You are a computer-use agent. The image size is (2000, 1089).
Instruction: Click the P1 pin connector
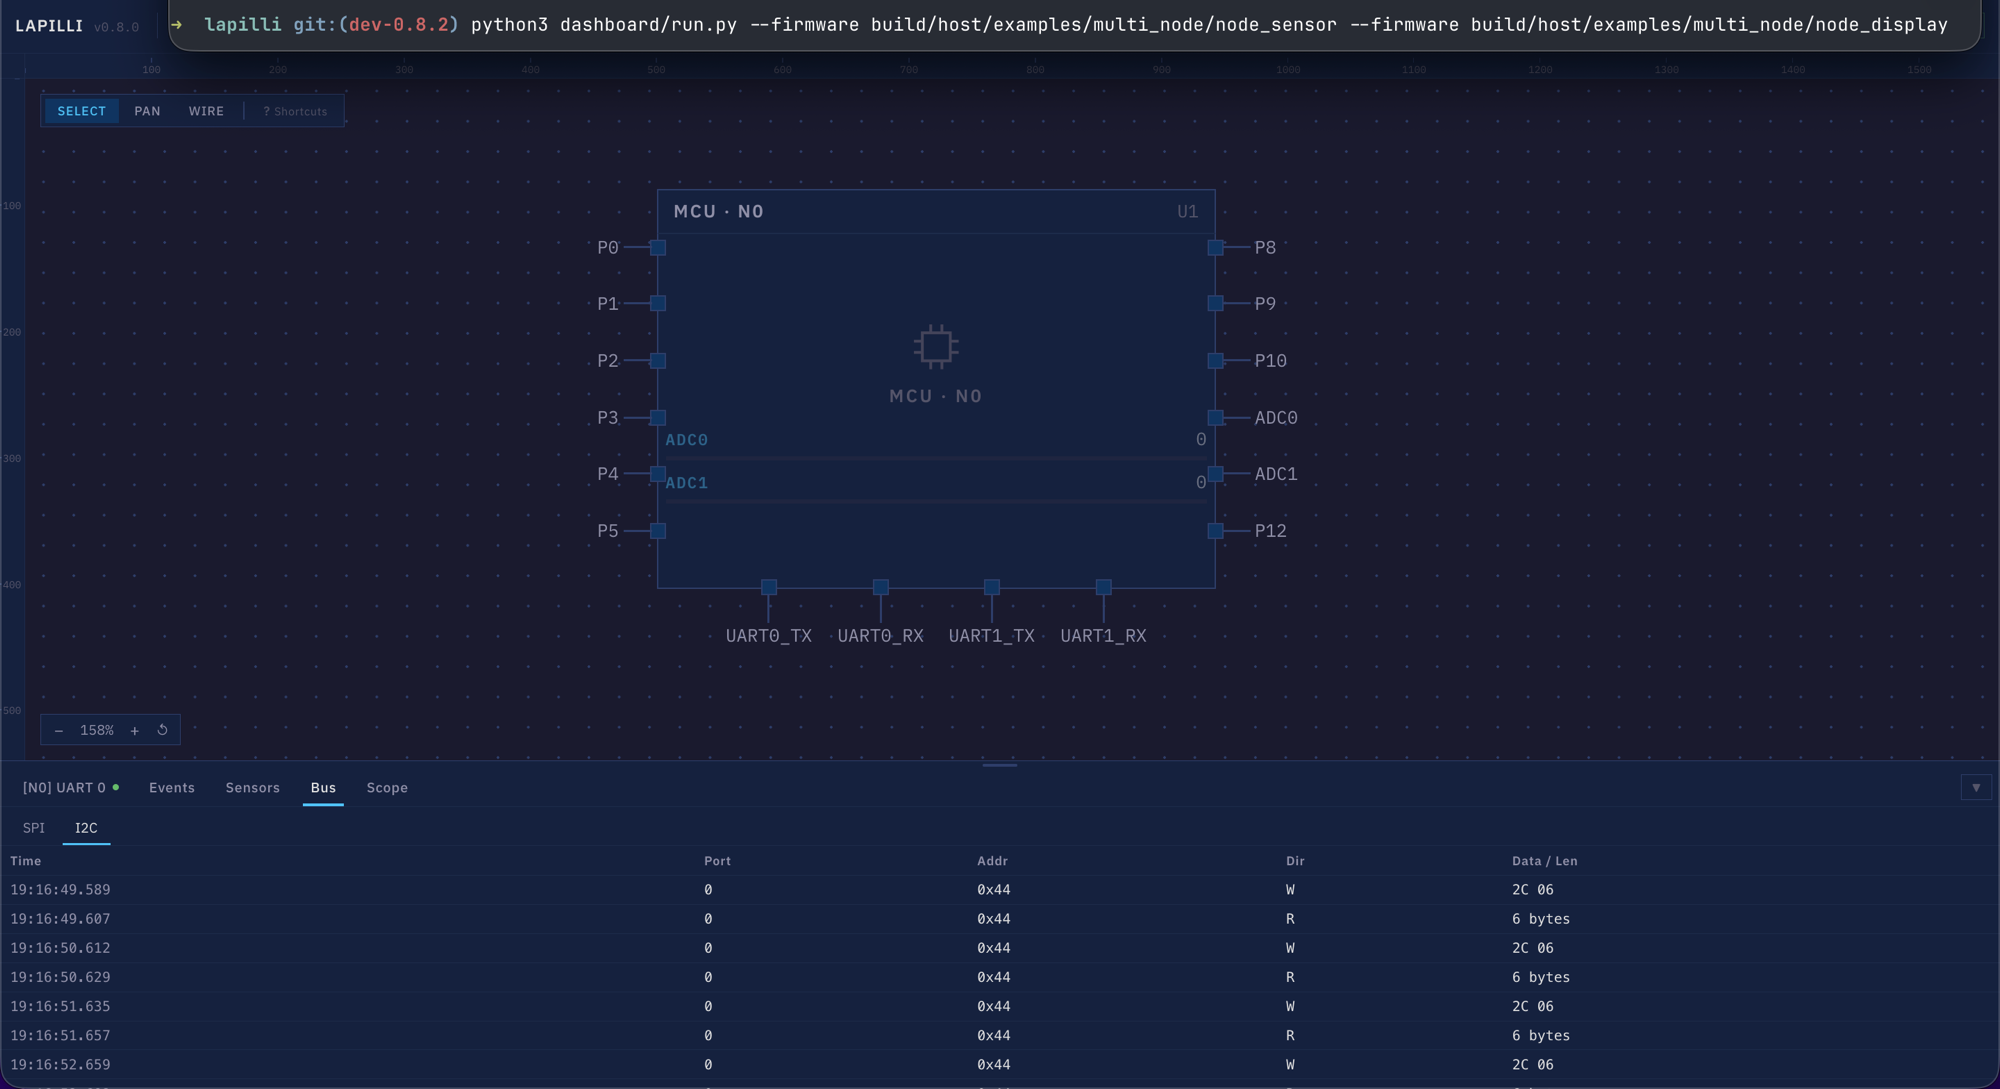pos(658,303)
